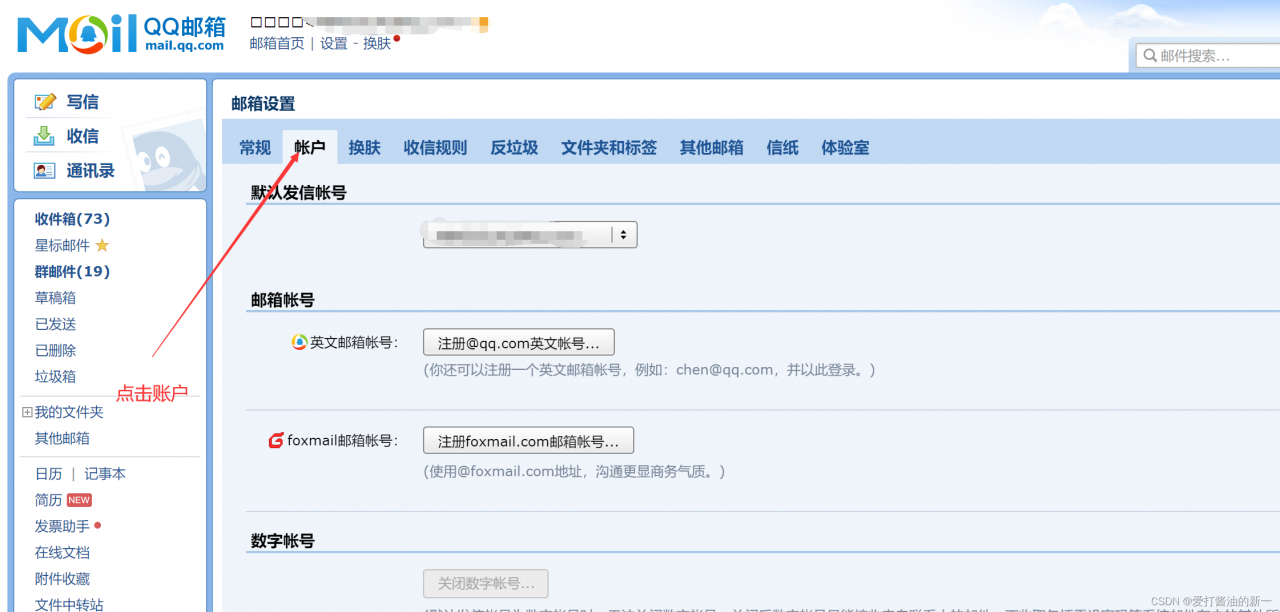Click the 注册@qq.com英文帐号 button
Image resolution: width=1280 pixels, height=612 pixels.
[518, 341]
